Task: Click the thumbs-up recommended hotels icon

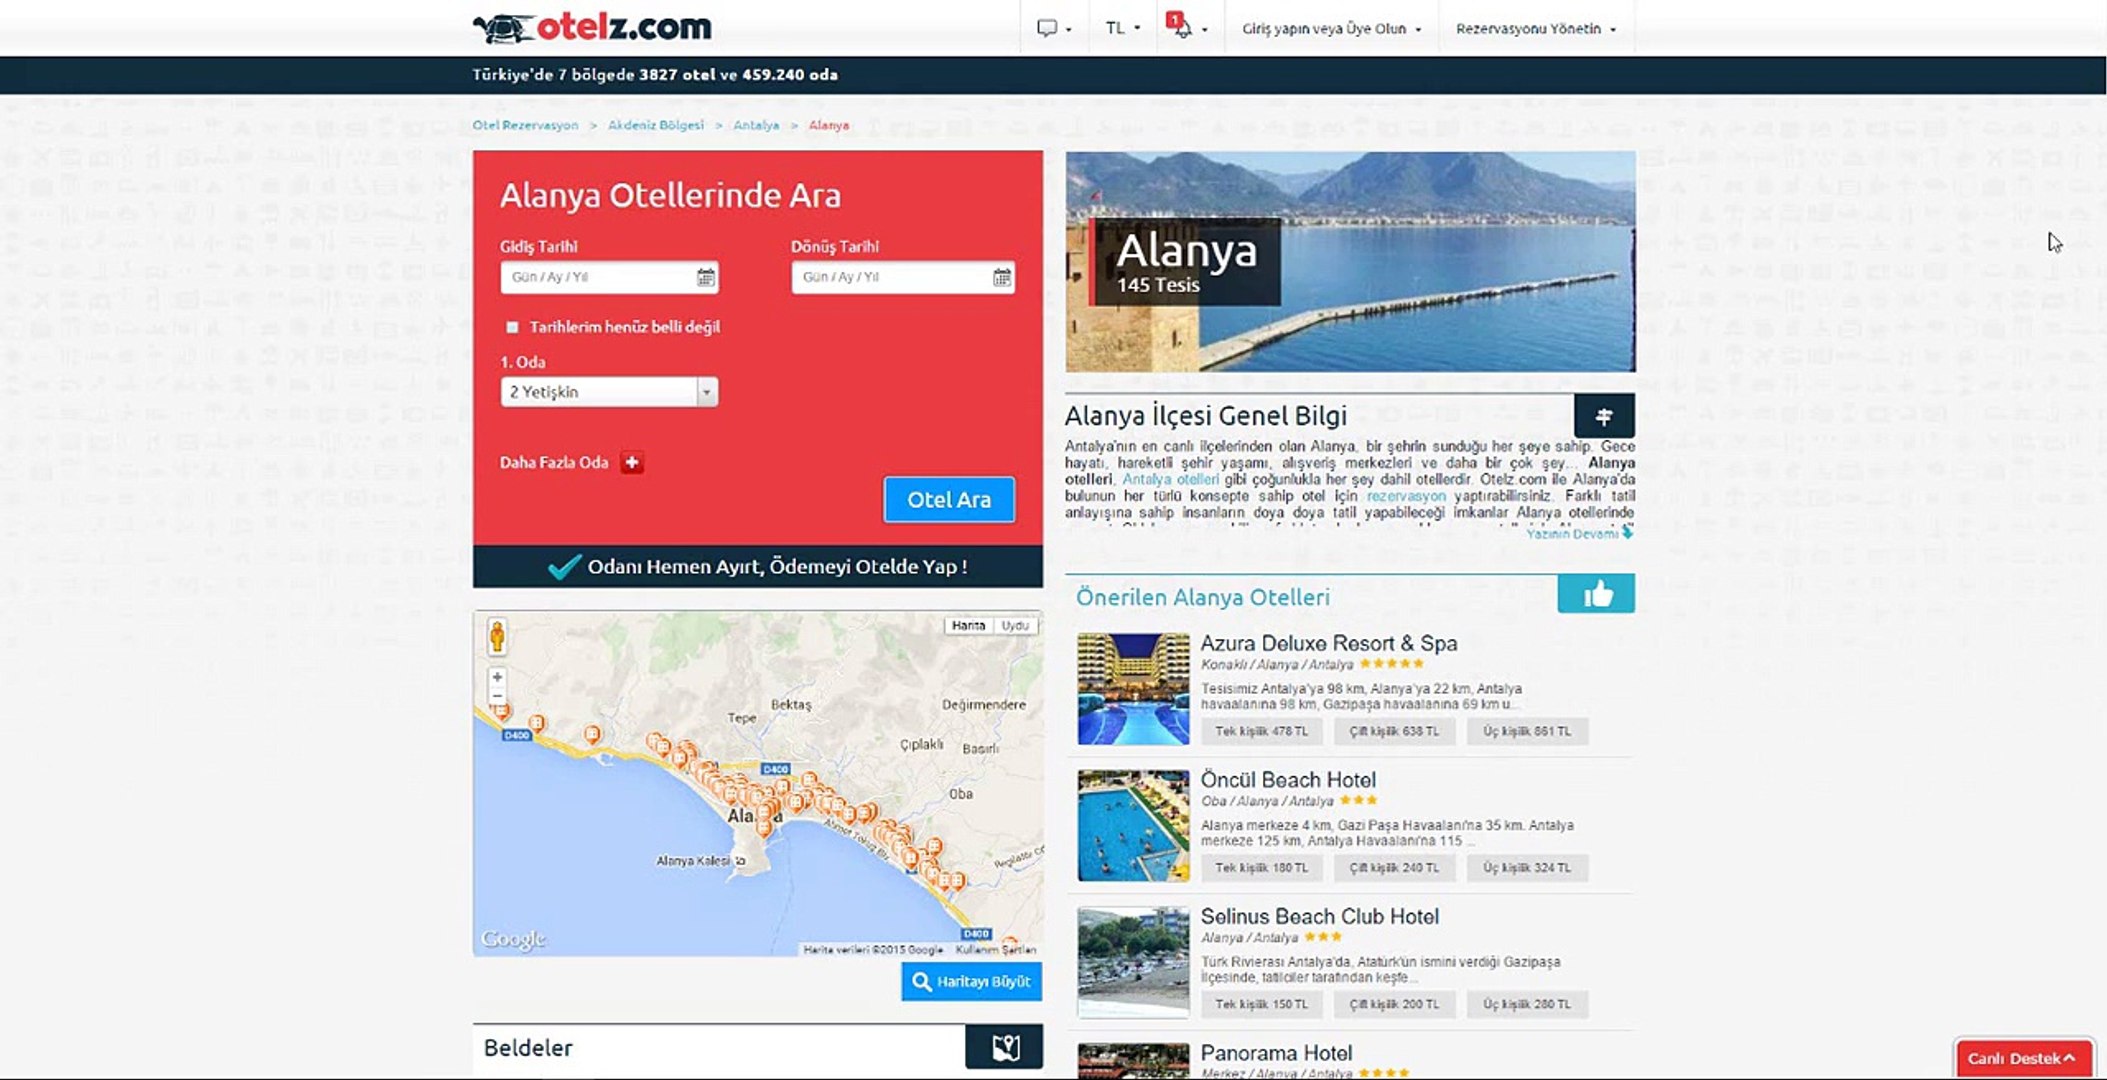Action: point(1596,594)
